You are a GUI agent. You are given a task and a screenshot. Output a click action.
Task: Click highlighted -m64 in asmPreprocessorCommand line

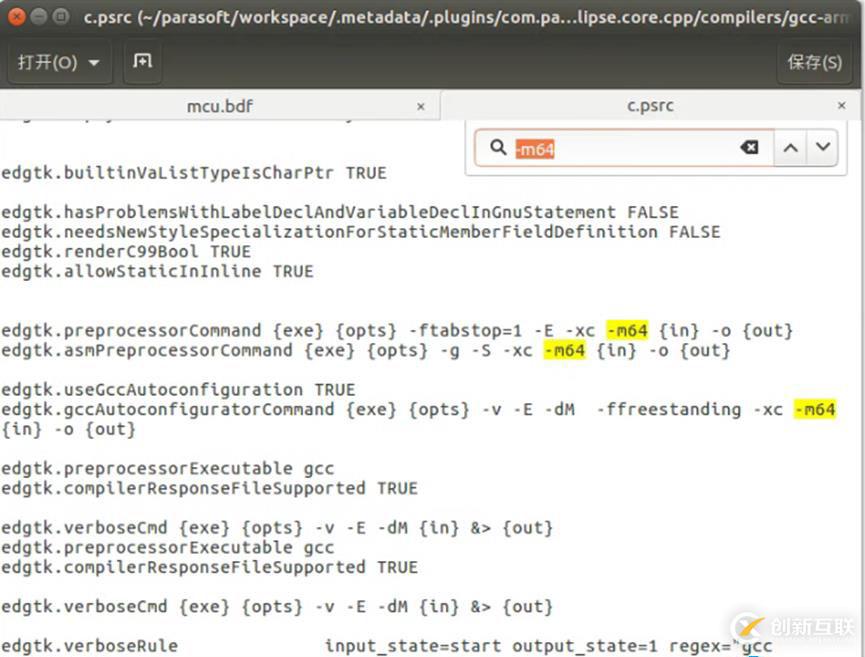(564, 350)
